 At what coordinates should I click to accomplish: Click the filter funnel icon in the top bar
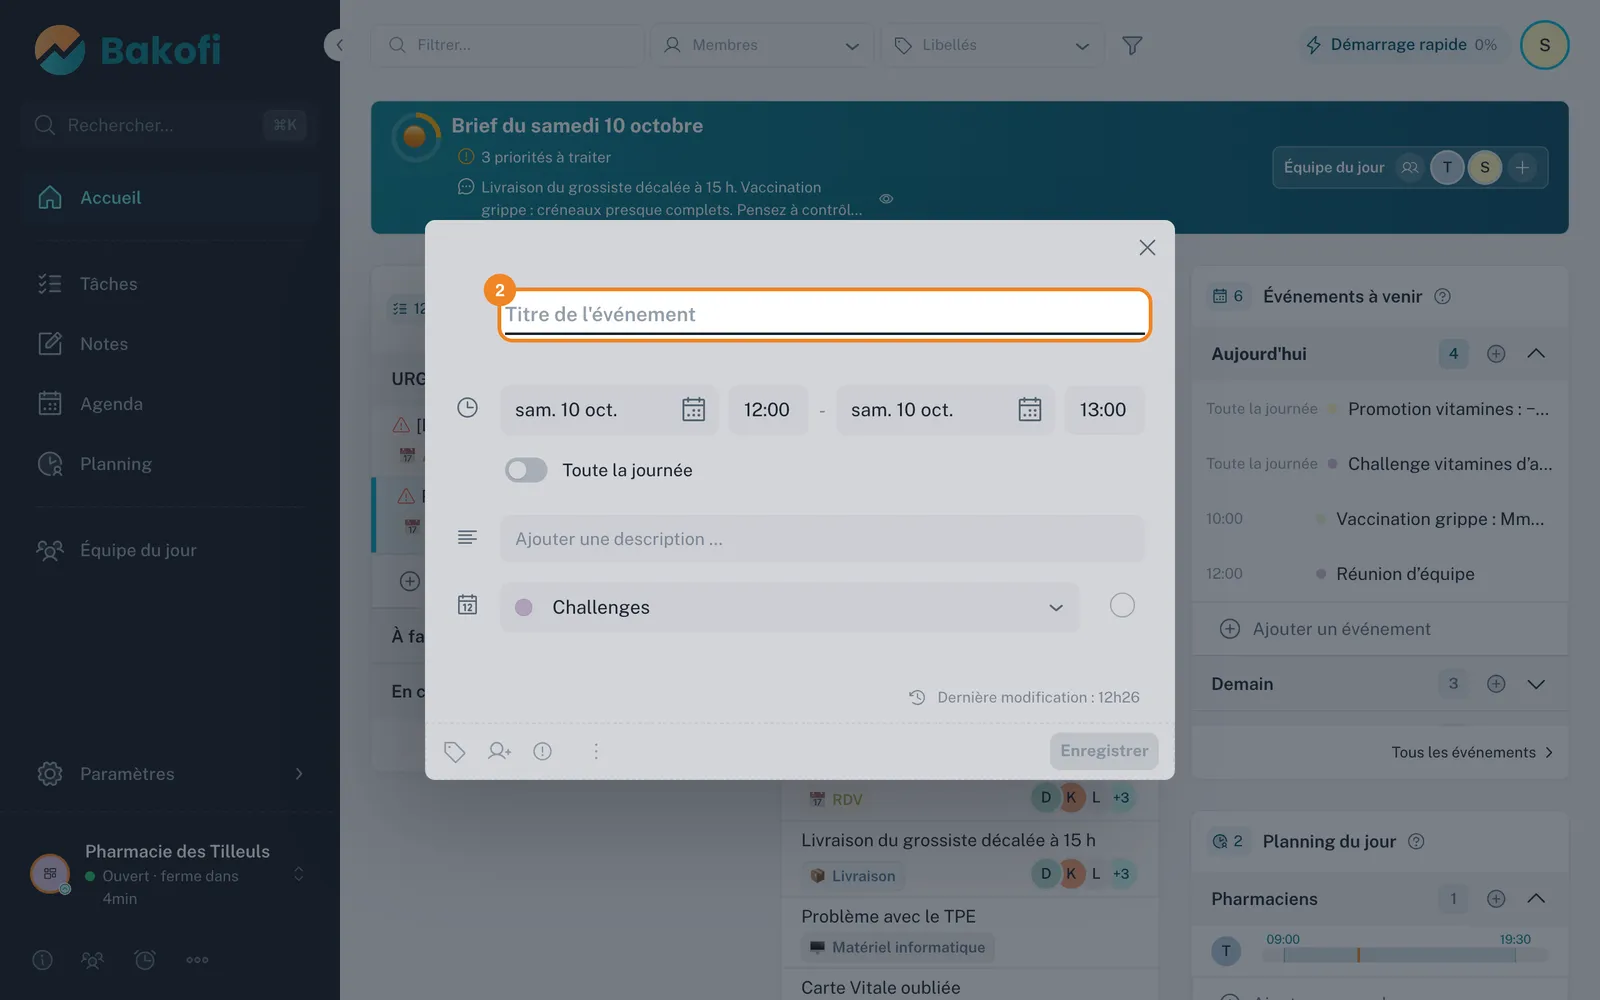(1132, 45)
